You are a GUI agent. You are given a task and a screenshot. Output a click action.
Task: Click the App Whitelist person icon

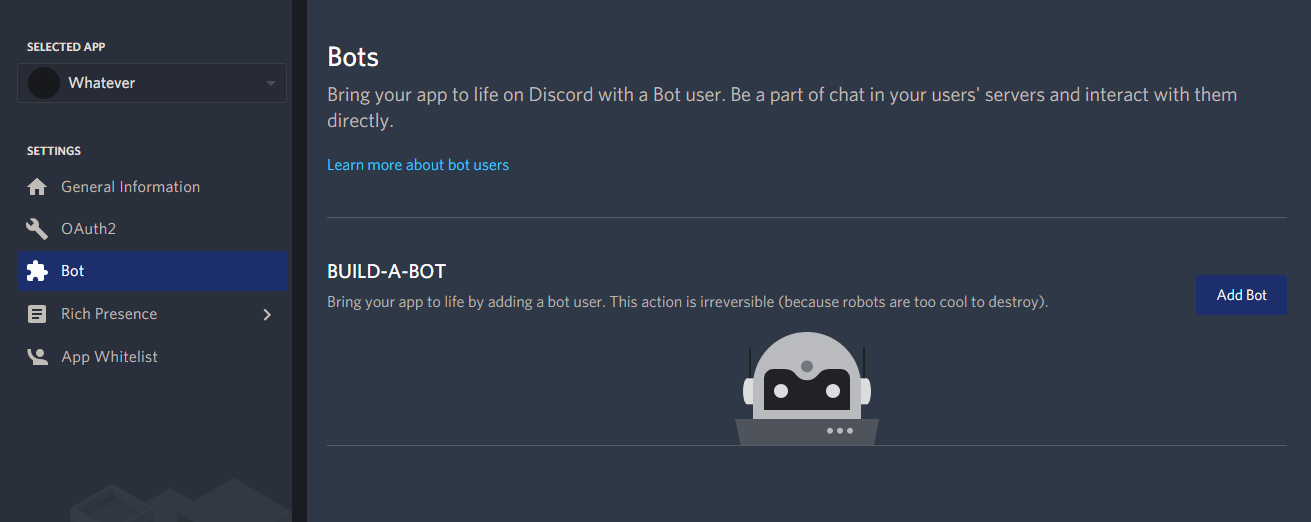pos(37,357)
